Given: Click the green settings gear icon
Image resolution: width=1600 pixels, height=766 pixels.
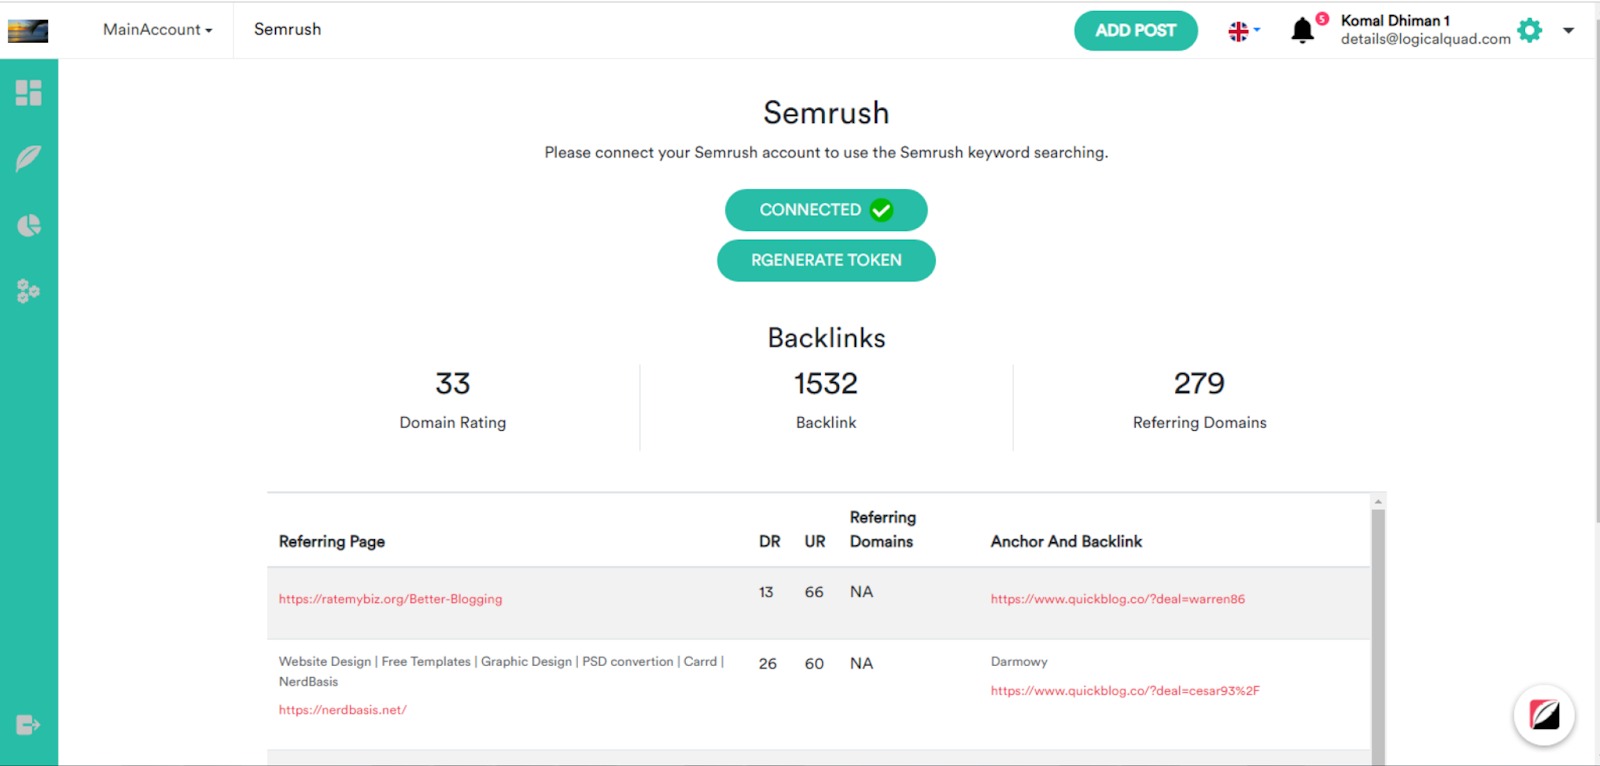Looking at the screenshot, I should (1529, 30).
